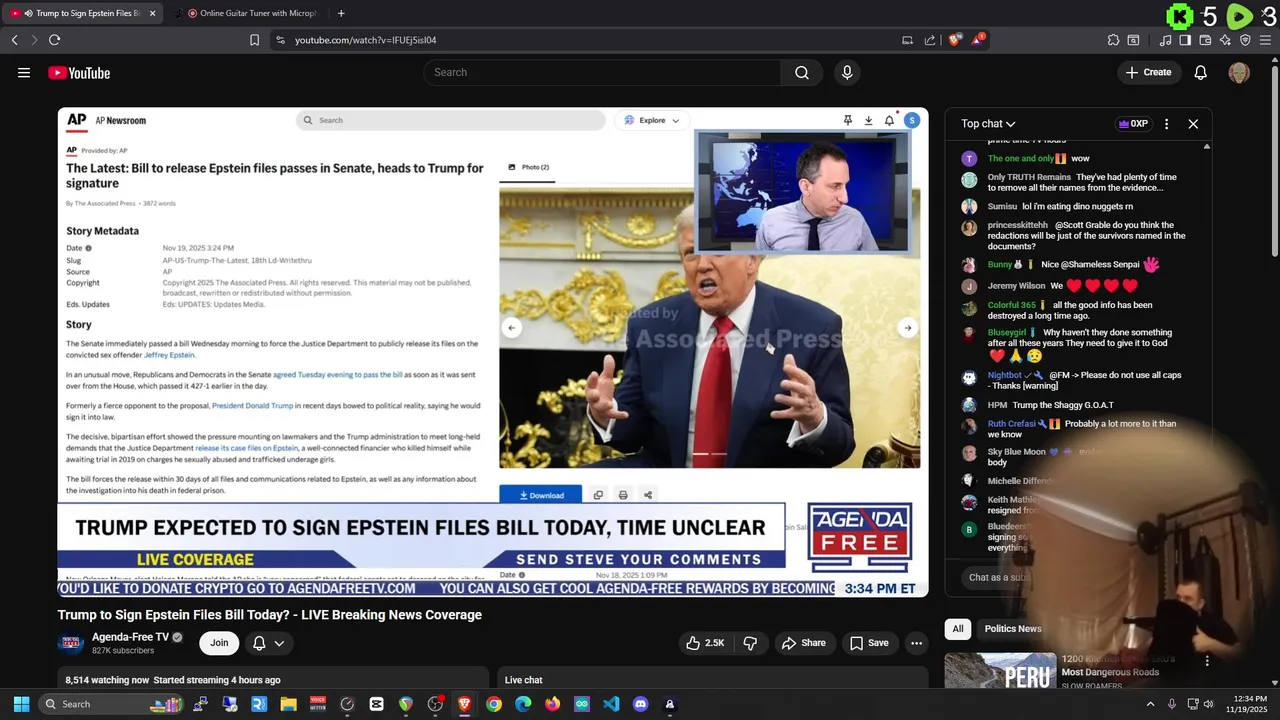Expand channel notification bell dropdown
The height and width of the screenshot is (720, 1280).
(268, 643)
